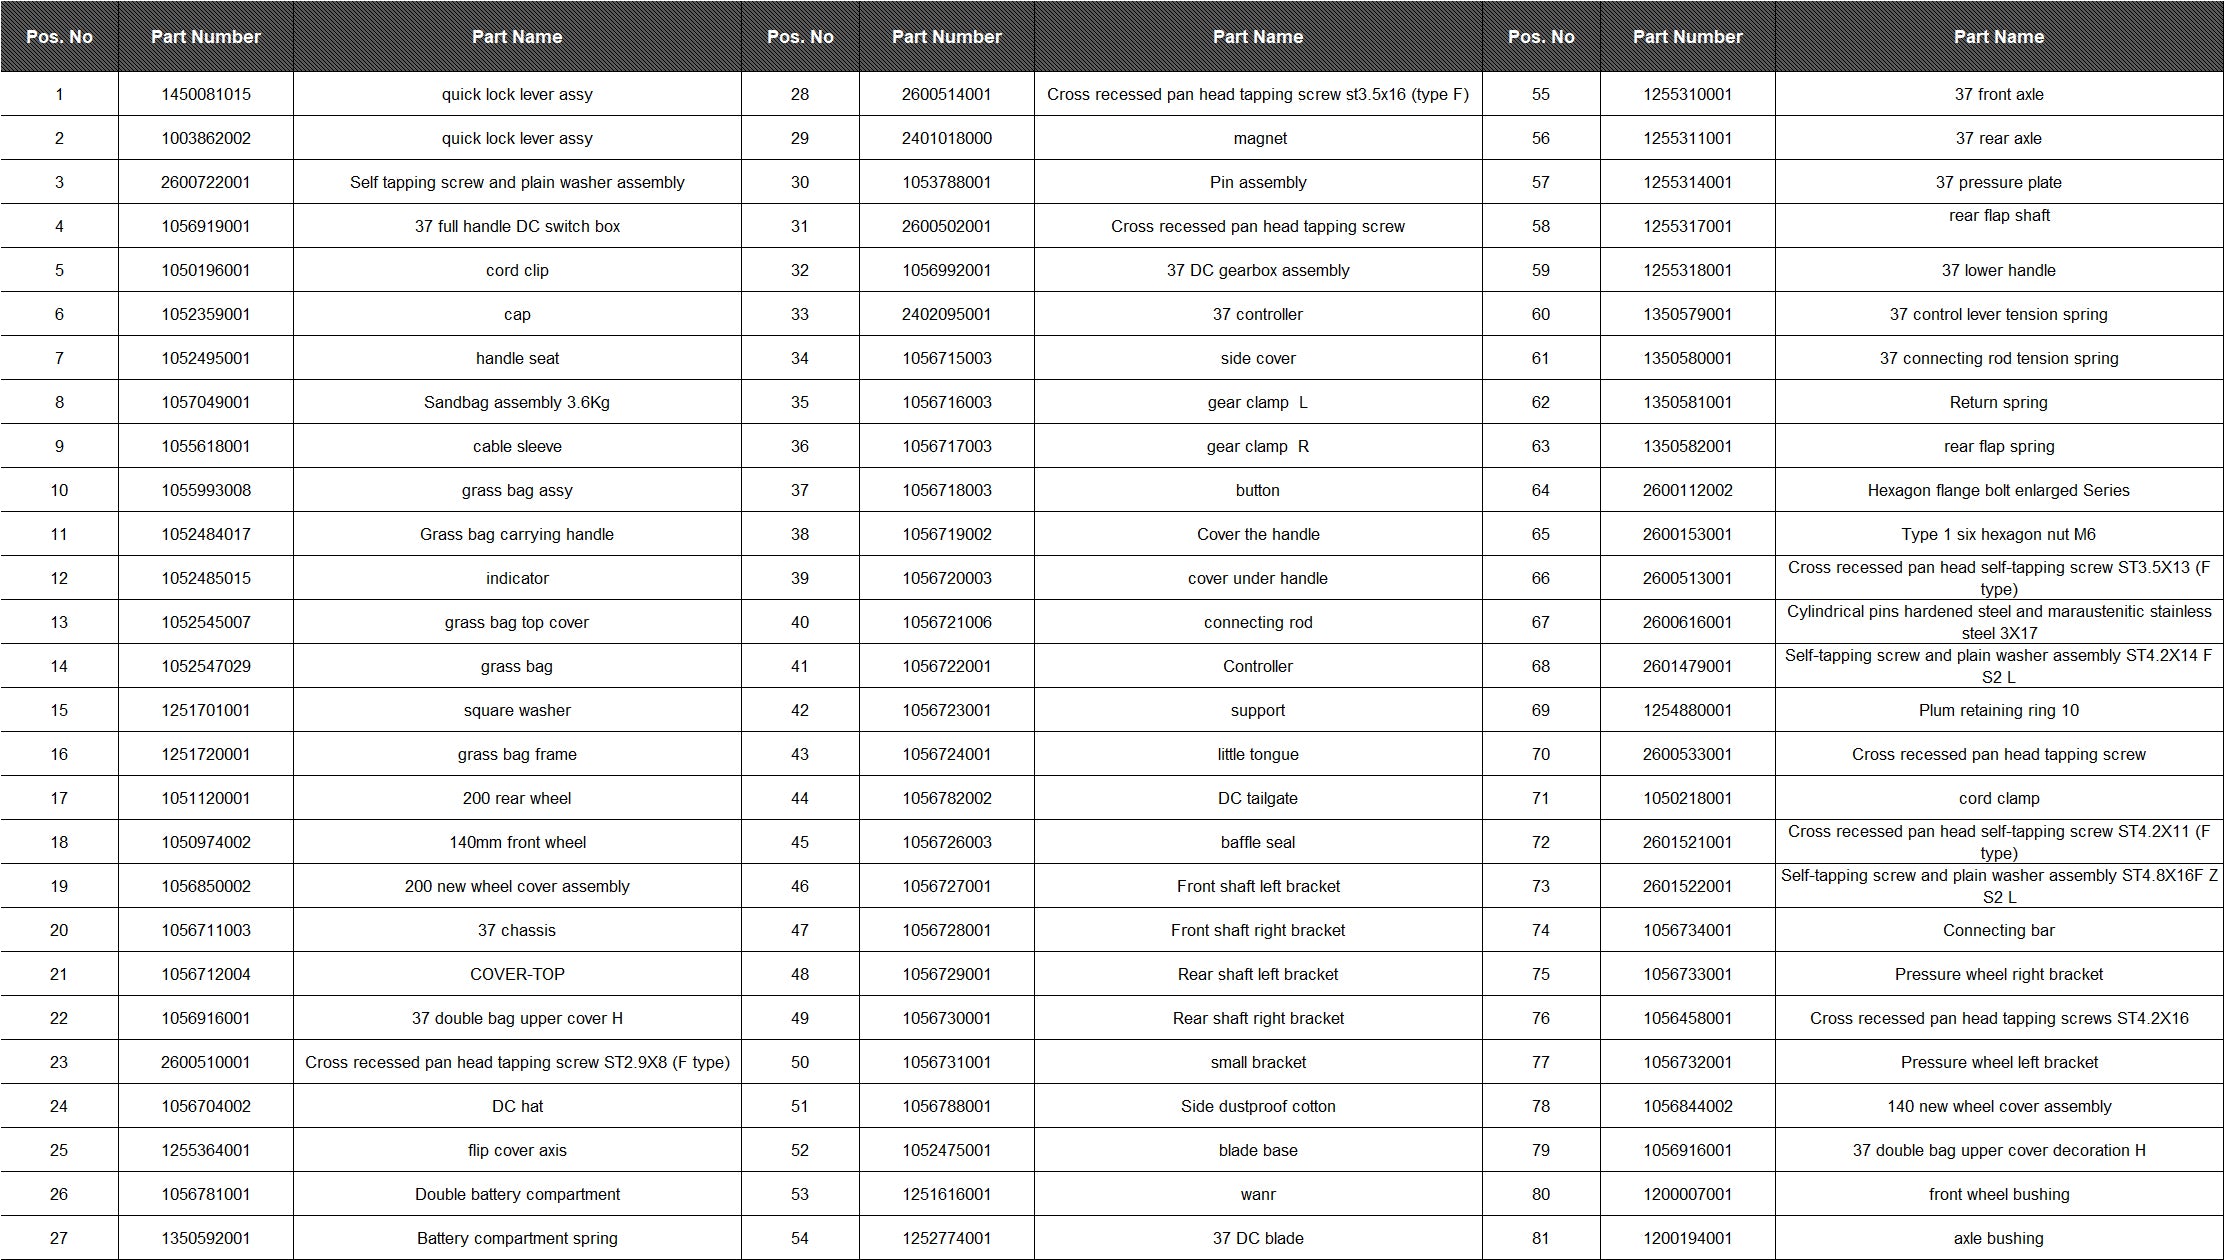Click the '37 front axle' cell
Viewport: 2224px width, 1260px height.
(1998, 94)
